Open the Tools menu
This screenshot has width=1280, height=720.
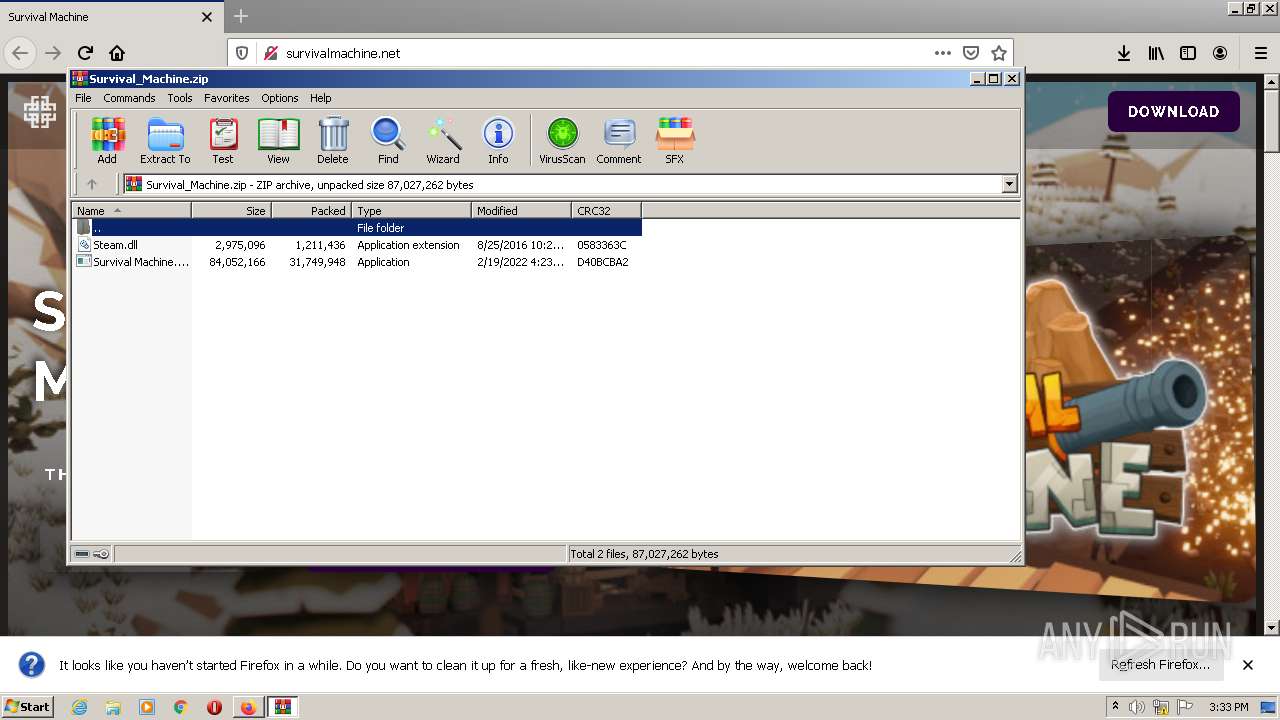coord(180,98)
